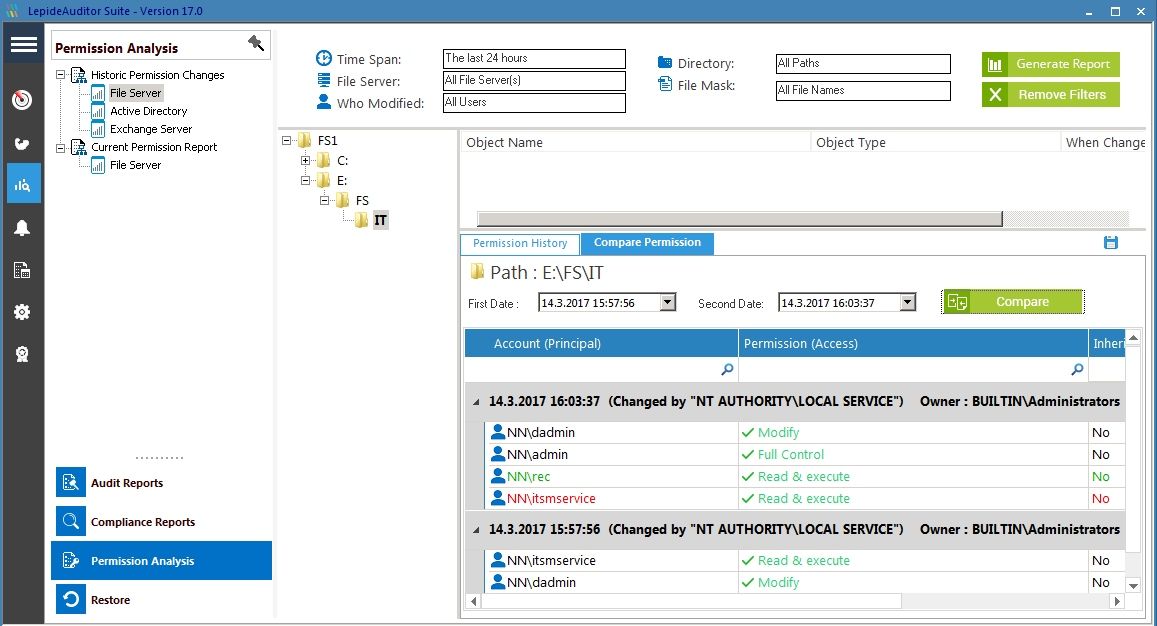1157x626 pixels.
Task: Open the award badge icon in sidebar
Action: 22,354
